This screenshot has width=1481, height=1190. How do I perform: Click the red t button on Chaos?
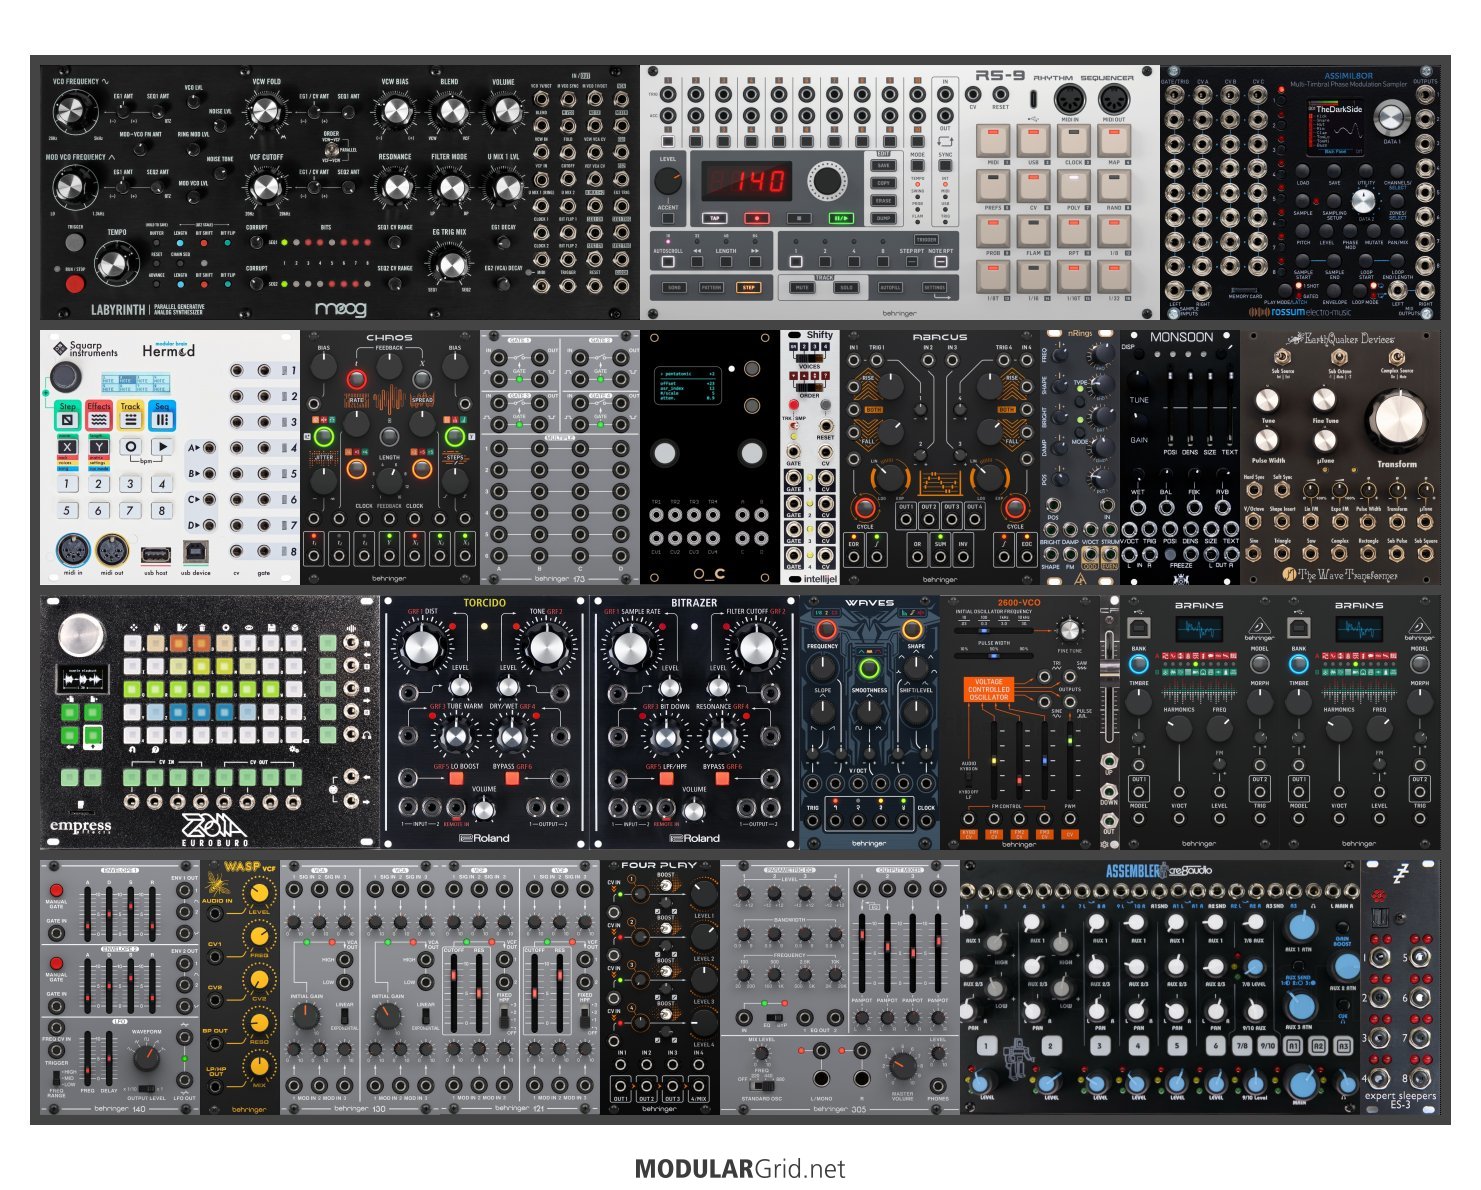coord(356,379)
